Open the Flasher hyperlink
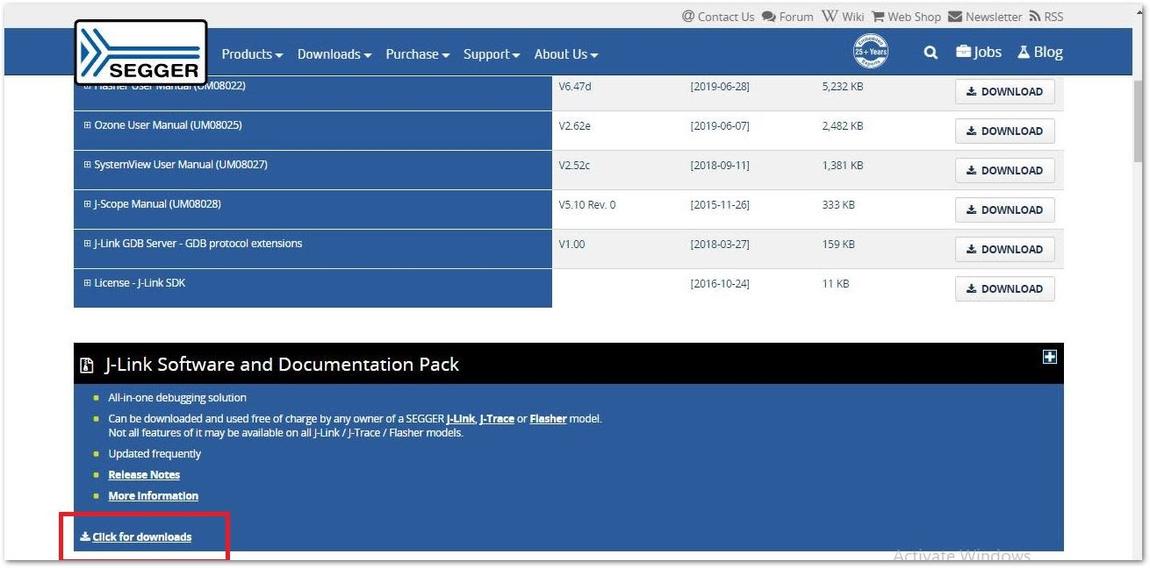This screenshot has width=1150, height=568. point(548,419)
